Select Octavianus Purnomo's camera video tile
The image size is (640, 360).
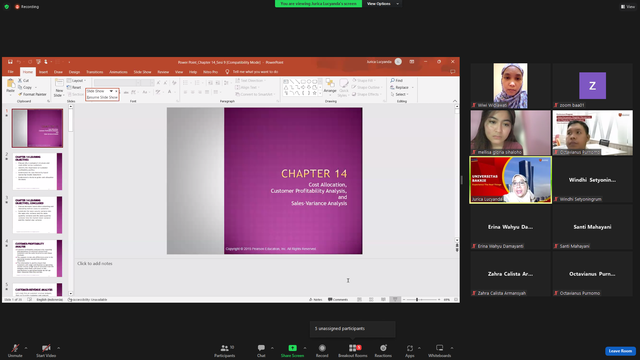(x=592, y=133)
